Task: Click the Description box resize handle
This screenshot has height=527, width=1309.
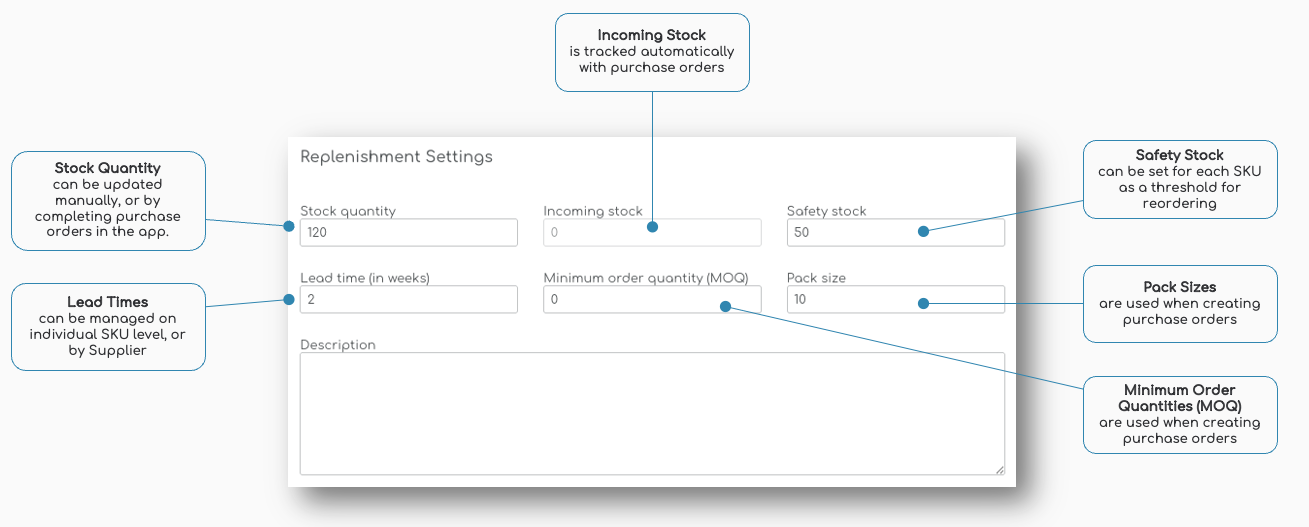Action: pos(999,469)
